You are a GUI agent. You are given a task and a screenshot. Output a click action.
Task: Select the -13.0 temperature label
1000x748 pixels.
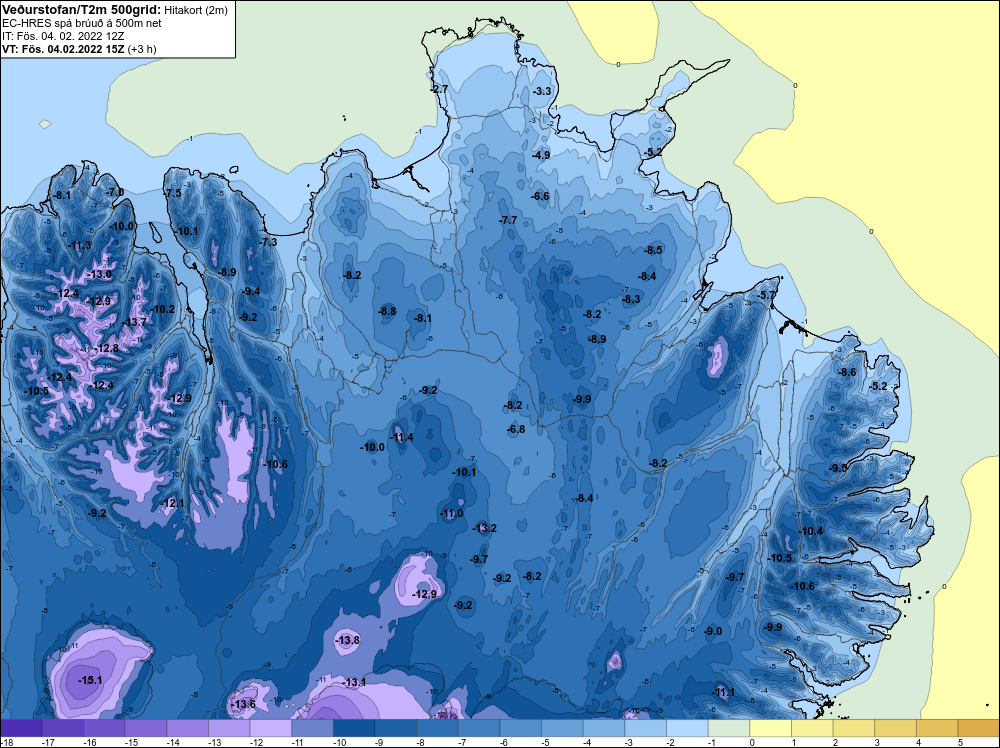click(x=99, y=274)
